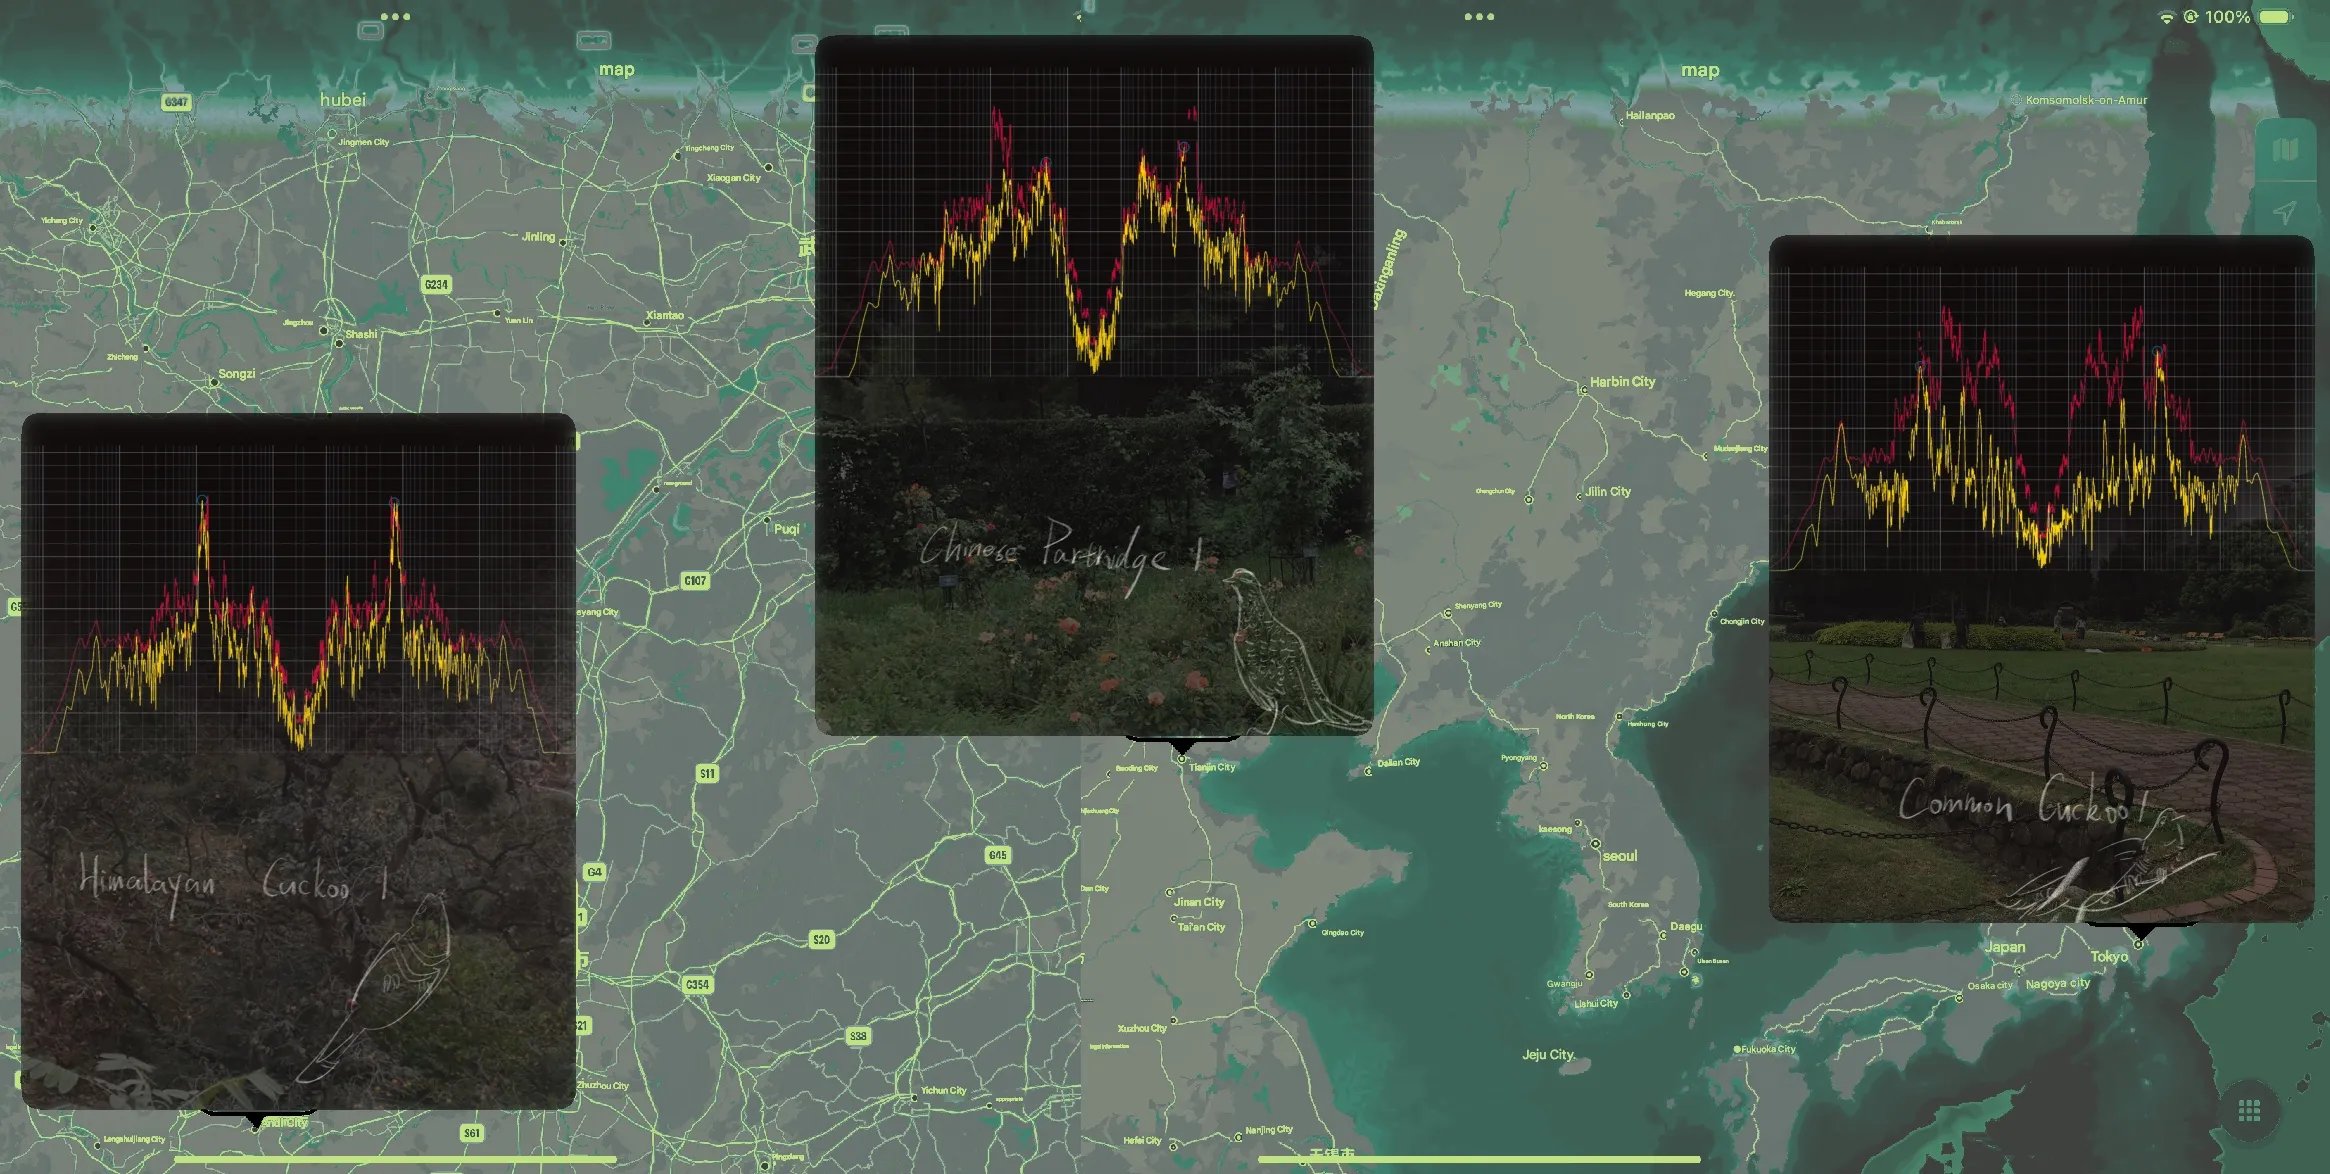Click the G107 highway marker
This screenshot has width=2330, height=1174.
[695, 581]
